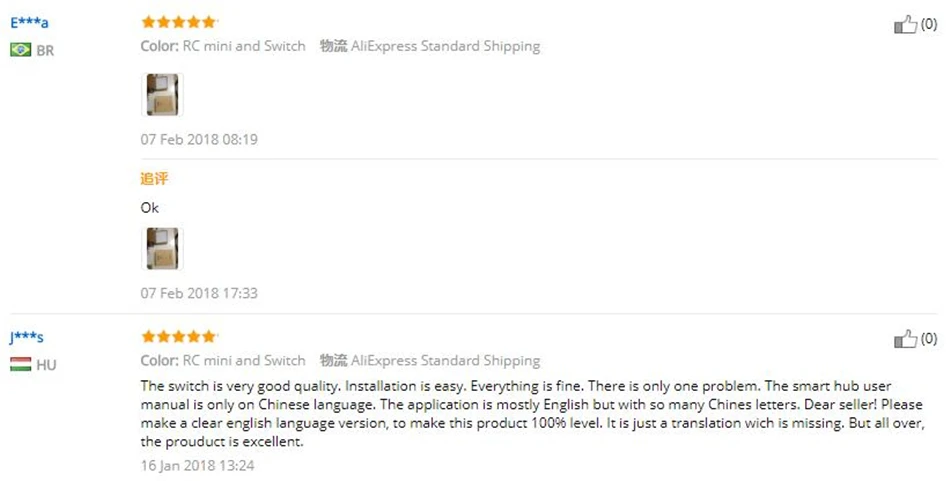Screen dimensions: 950x481
Task: Open photo thumbnail under the Ok follow-up
Action: (x=162, y=248)
